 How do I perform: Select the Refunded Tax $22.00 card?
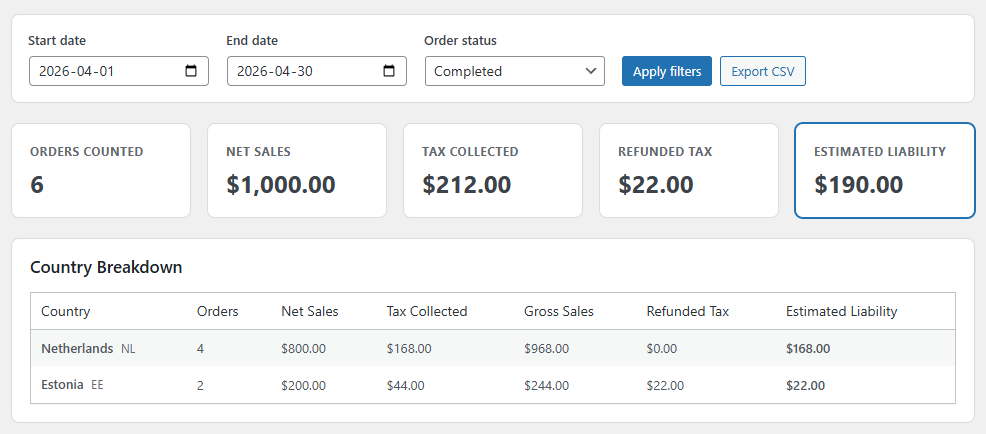[x=689, y=170]
